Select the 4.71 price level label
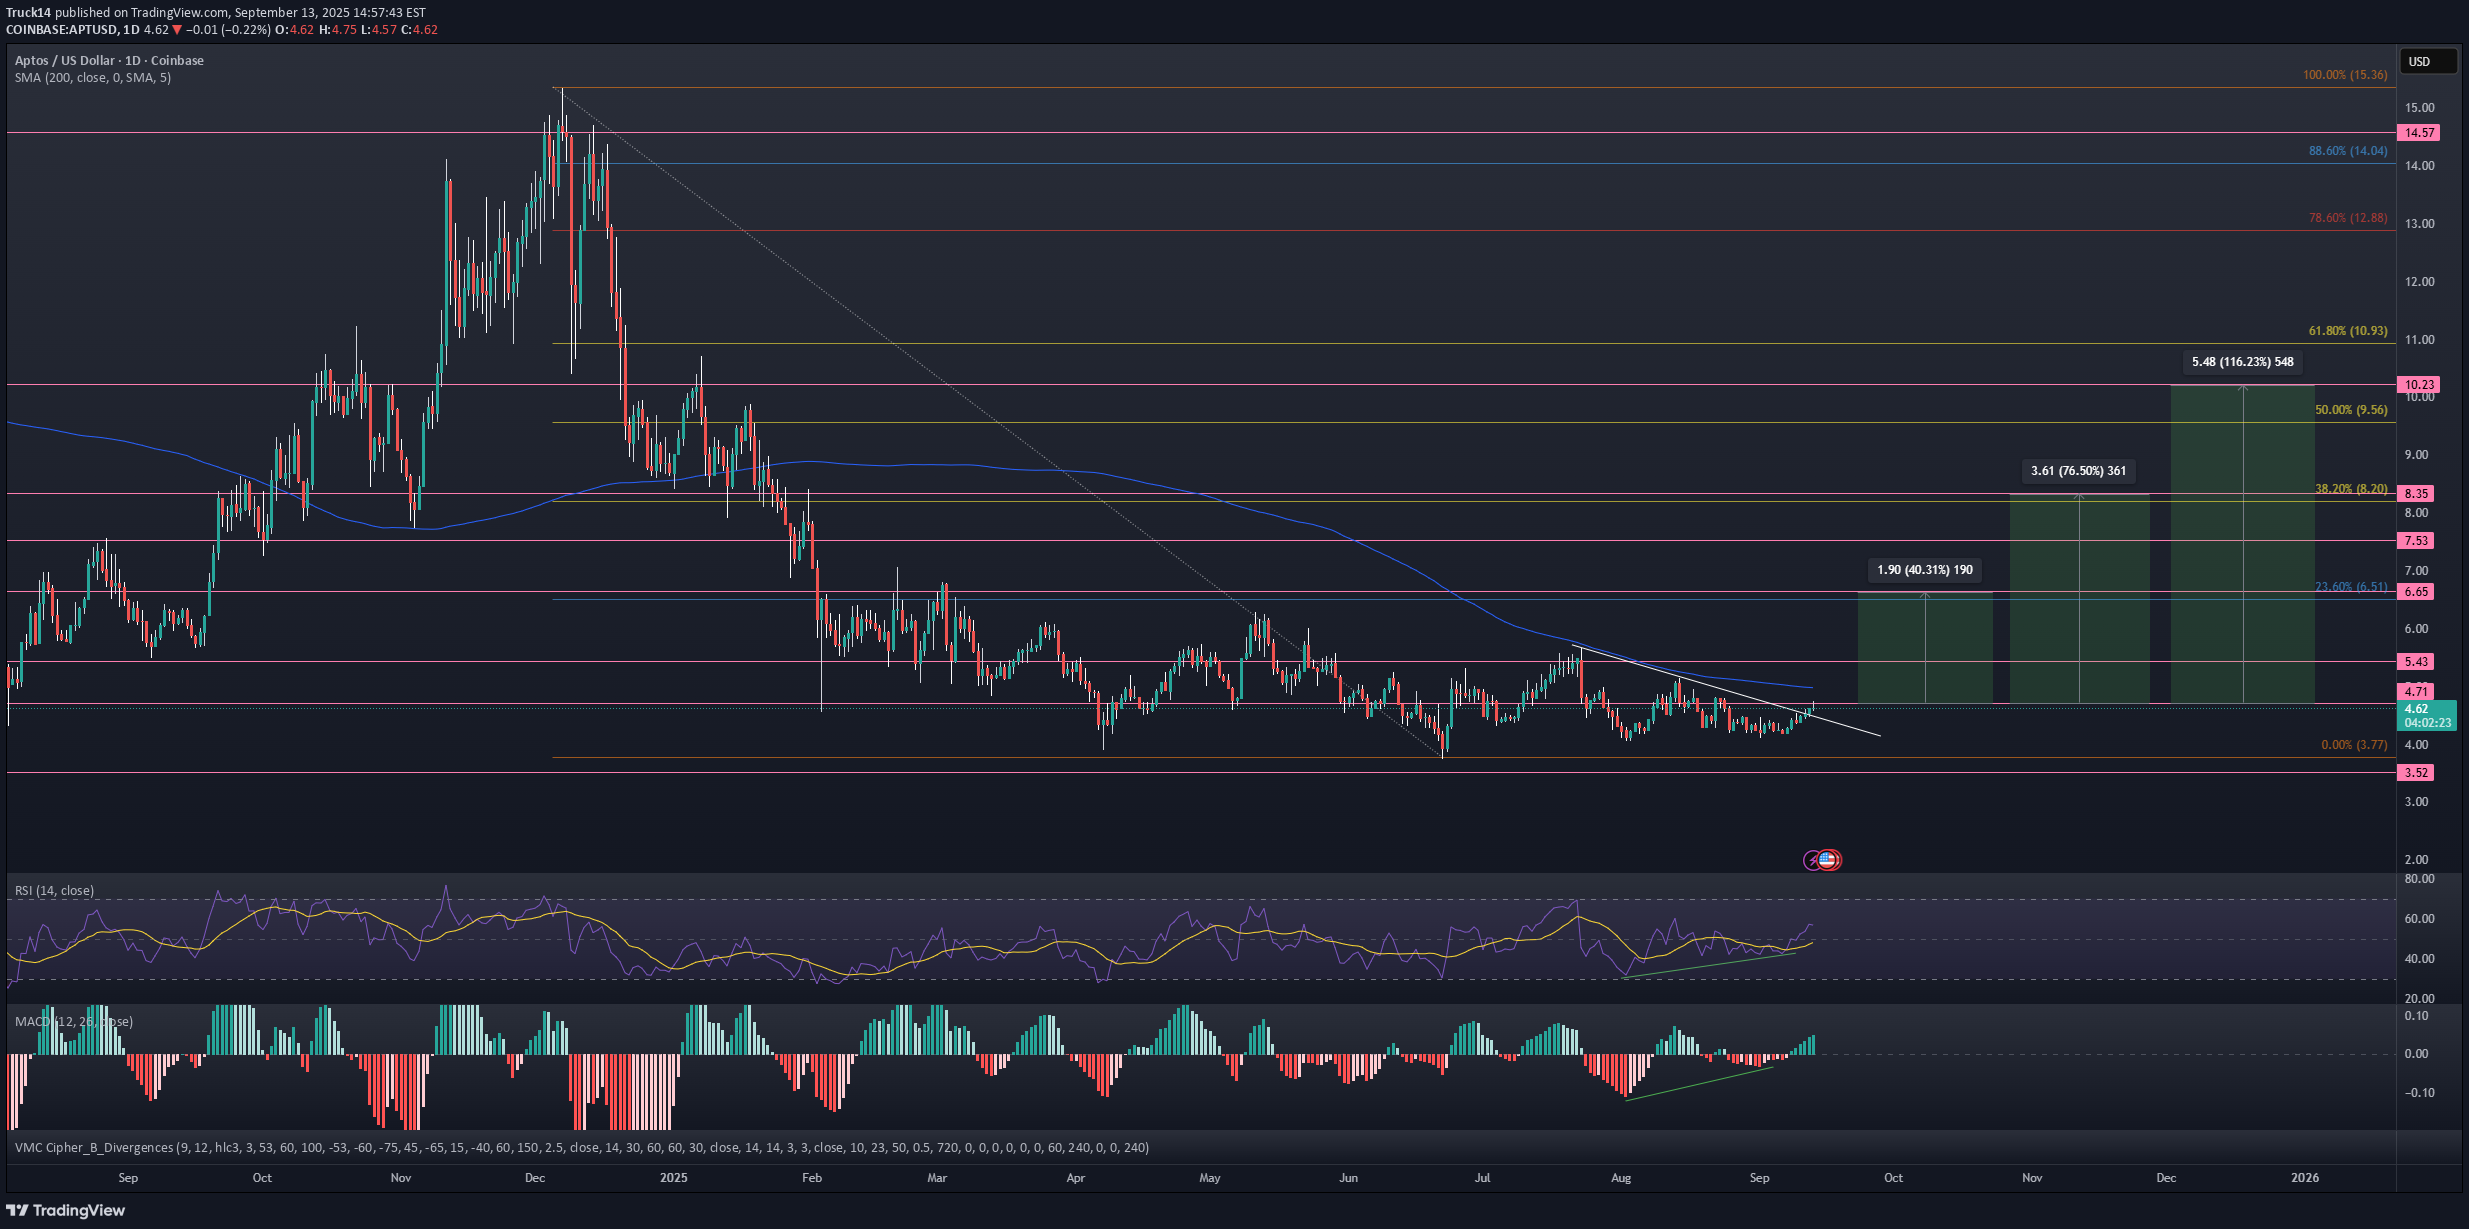 (x=2416, y=692)
